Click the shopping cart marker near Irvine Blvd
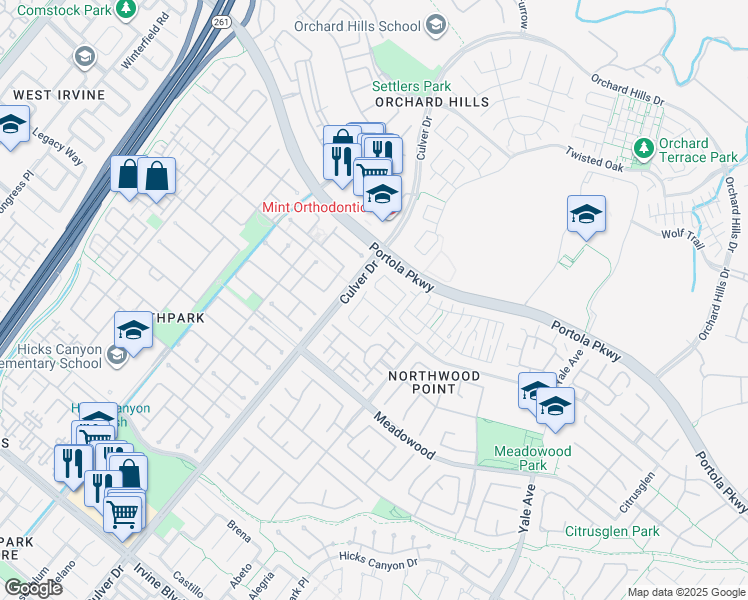The height and width of the screenshot is (600, 748). (x=123, y=518)
